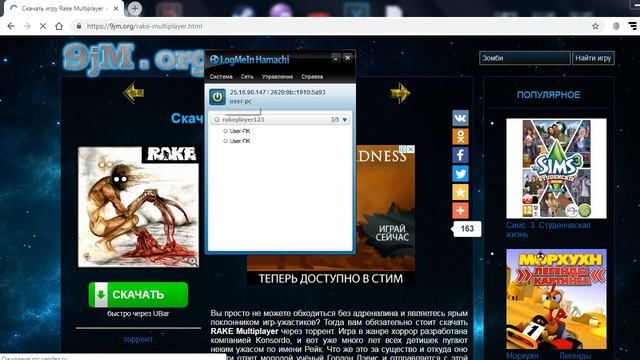Image resolution: width=640 pixels, height=360 pixels.
Task: Open the browser home page
Action: [59, 26]
